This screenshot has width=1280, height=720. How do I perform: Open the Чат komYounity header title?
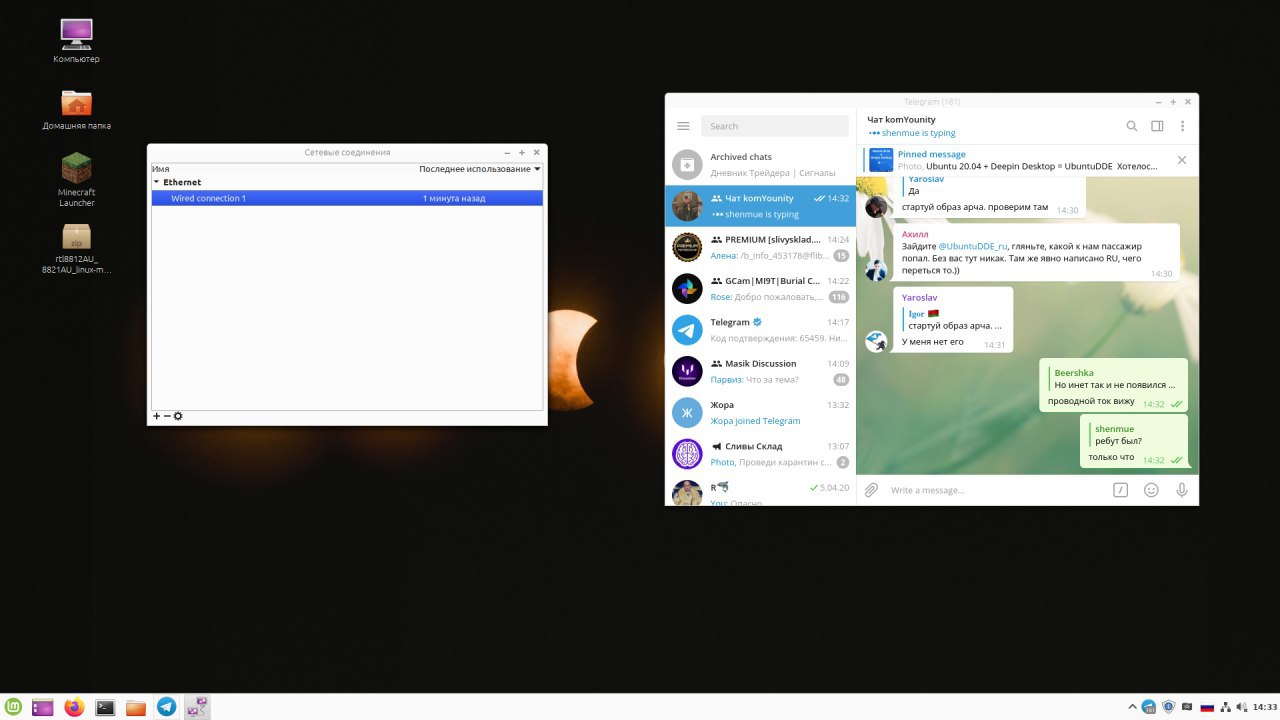coord(901,119)
